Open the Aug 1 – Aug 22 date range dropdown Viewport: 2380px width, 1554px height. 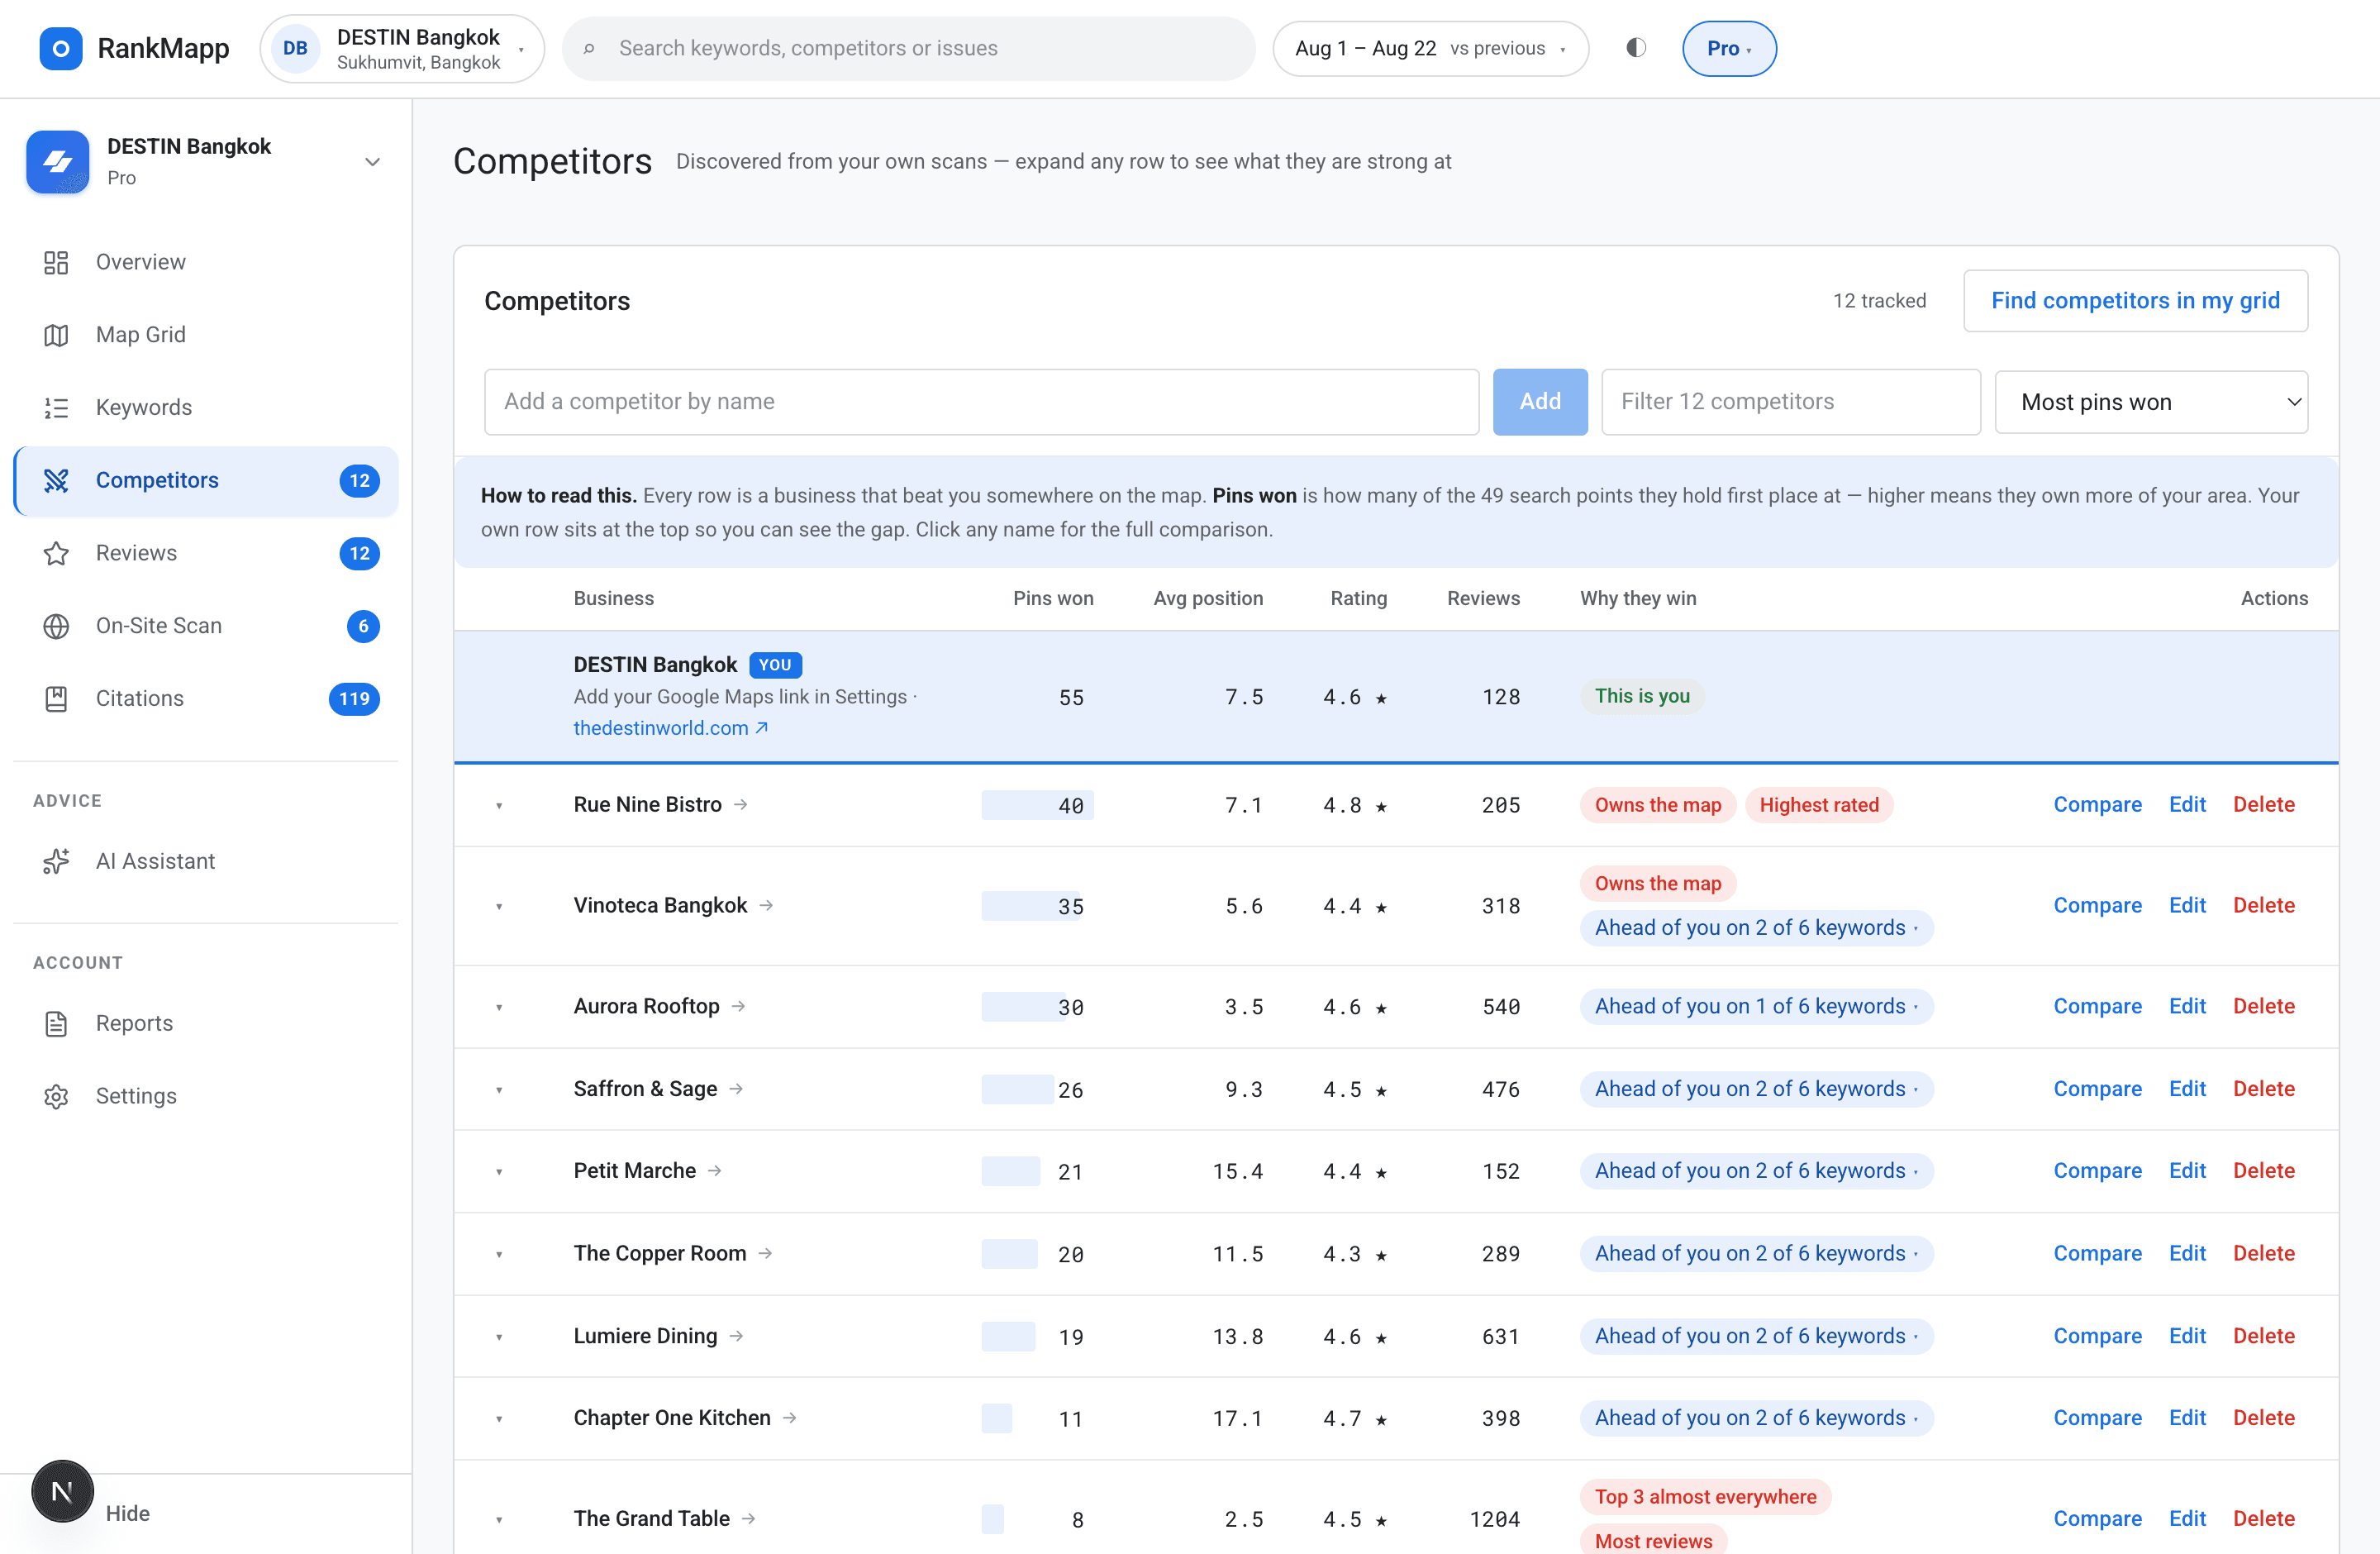(1431, 48)
